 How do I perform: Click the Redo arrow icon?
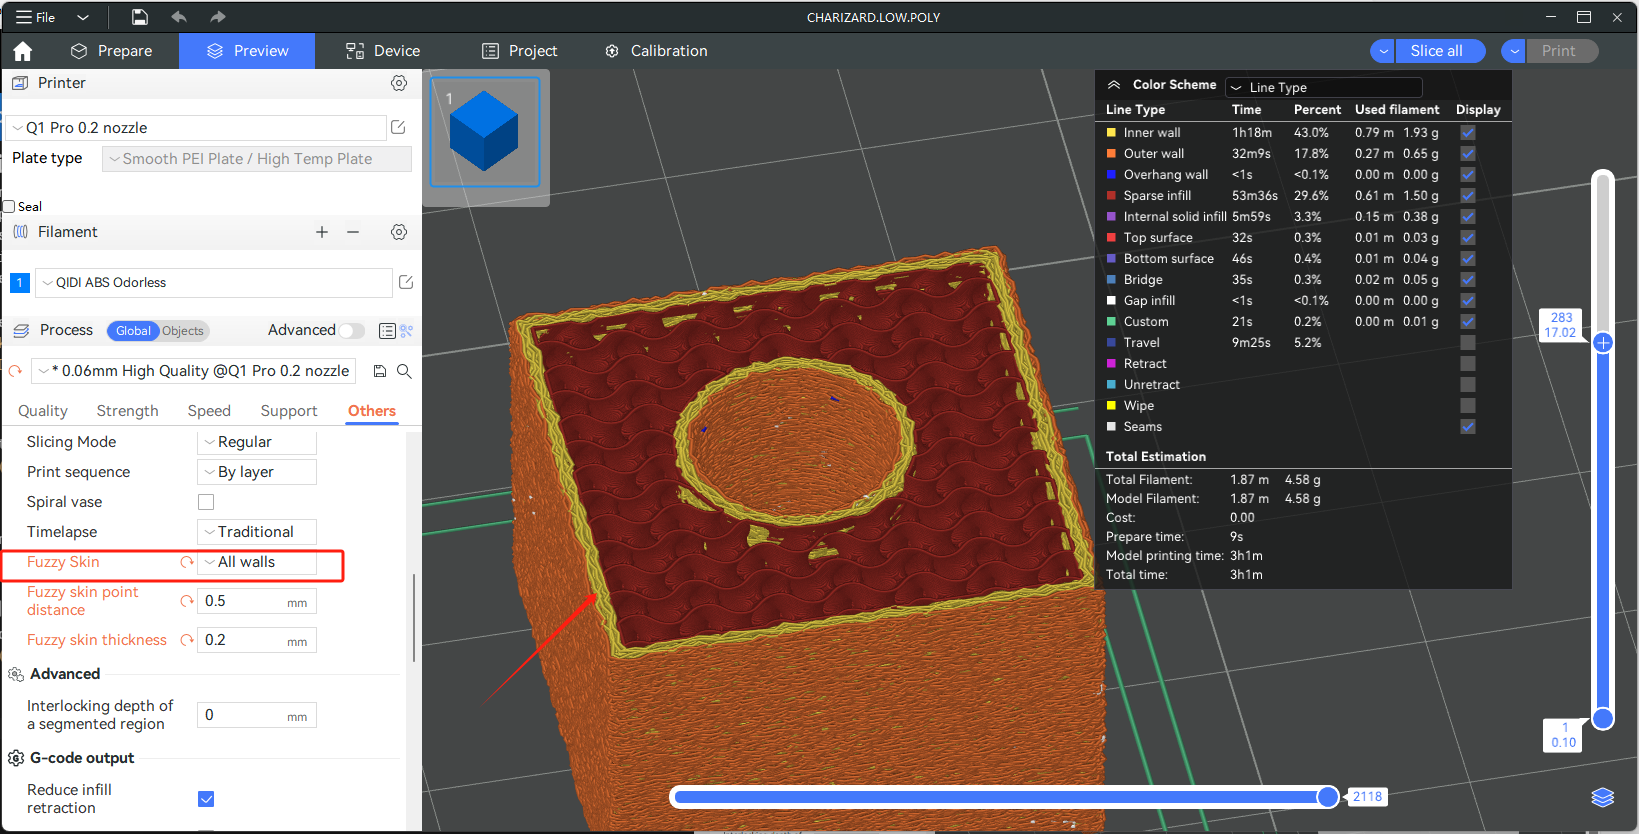click(218, 17)
